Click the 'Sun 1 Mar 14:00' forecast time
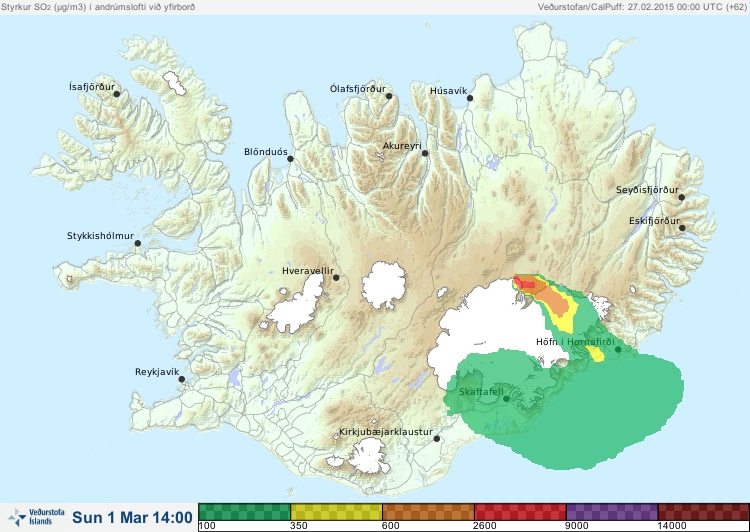750x532 pixels. click(x=132, y=517)
